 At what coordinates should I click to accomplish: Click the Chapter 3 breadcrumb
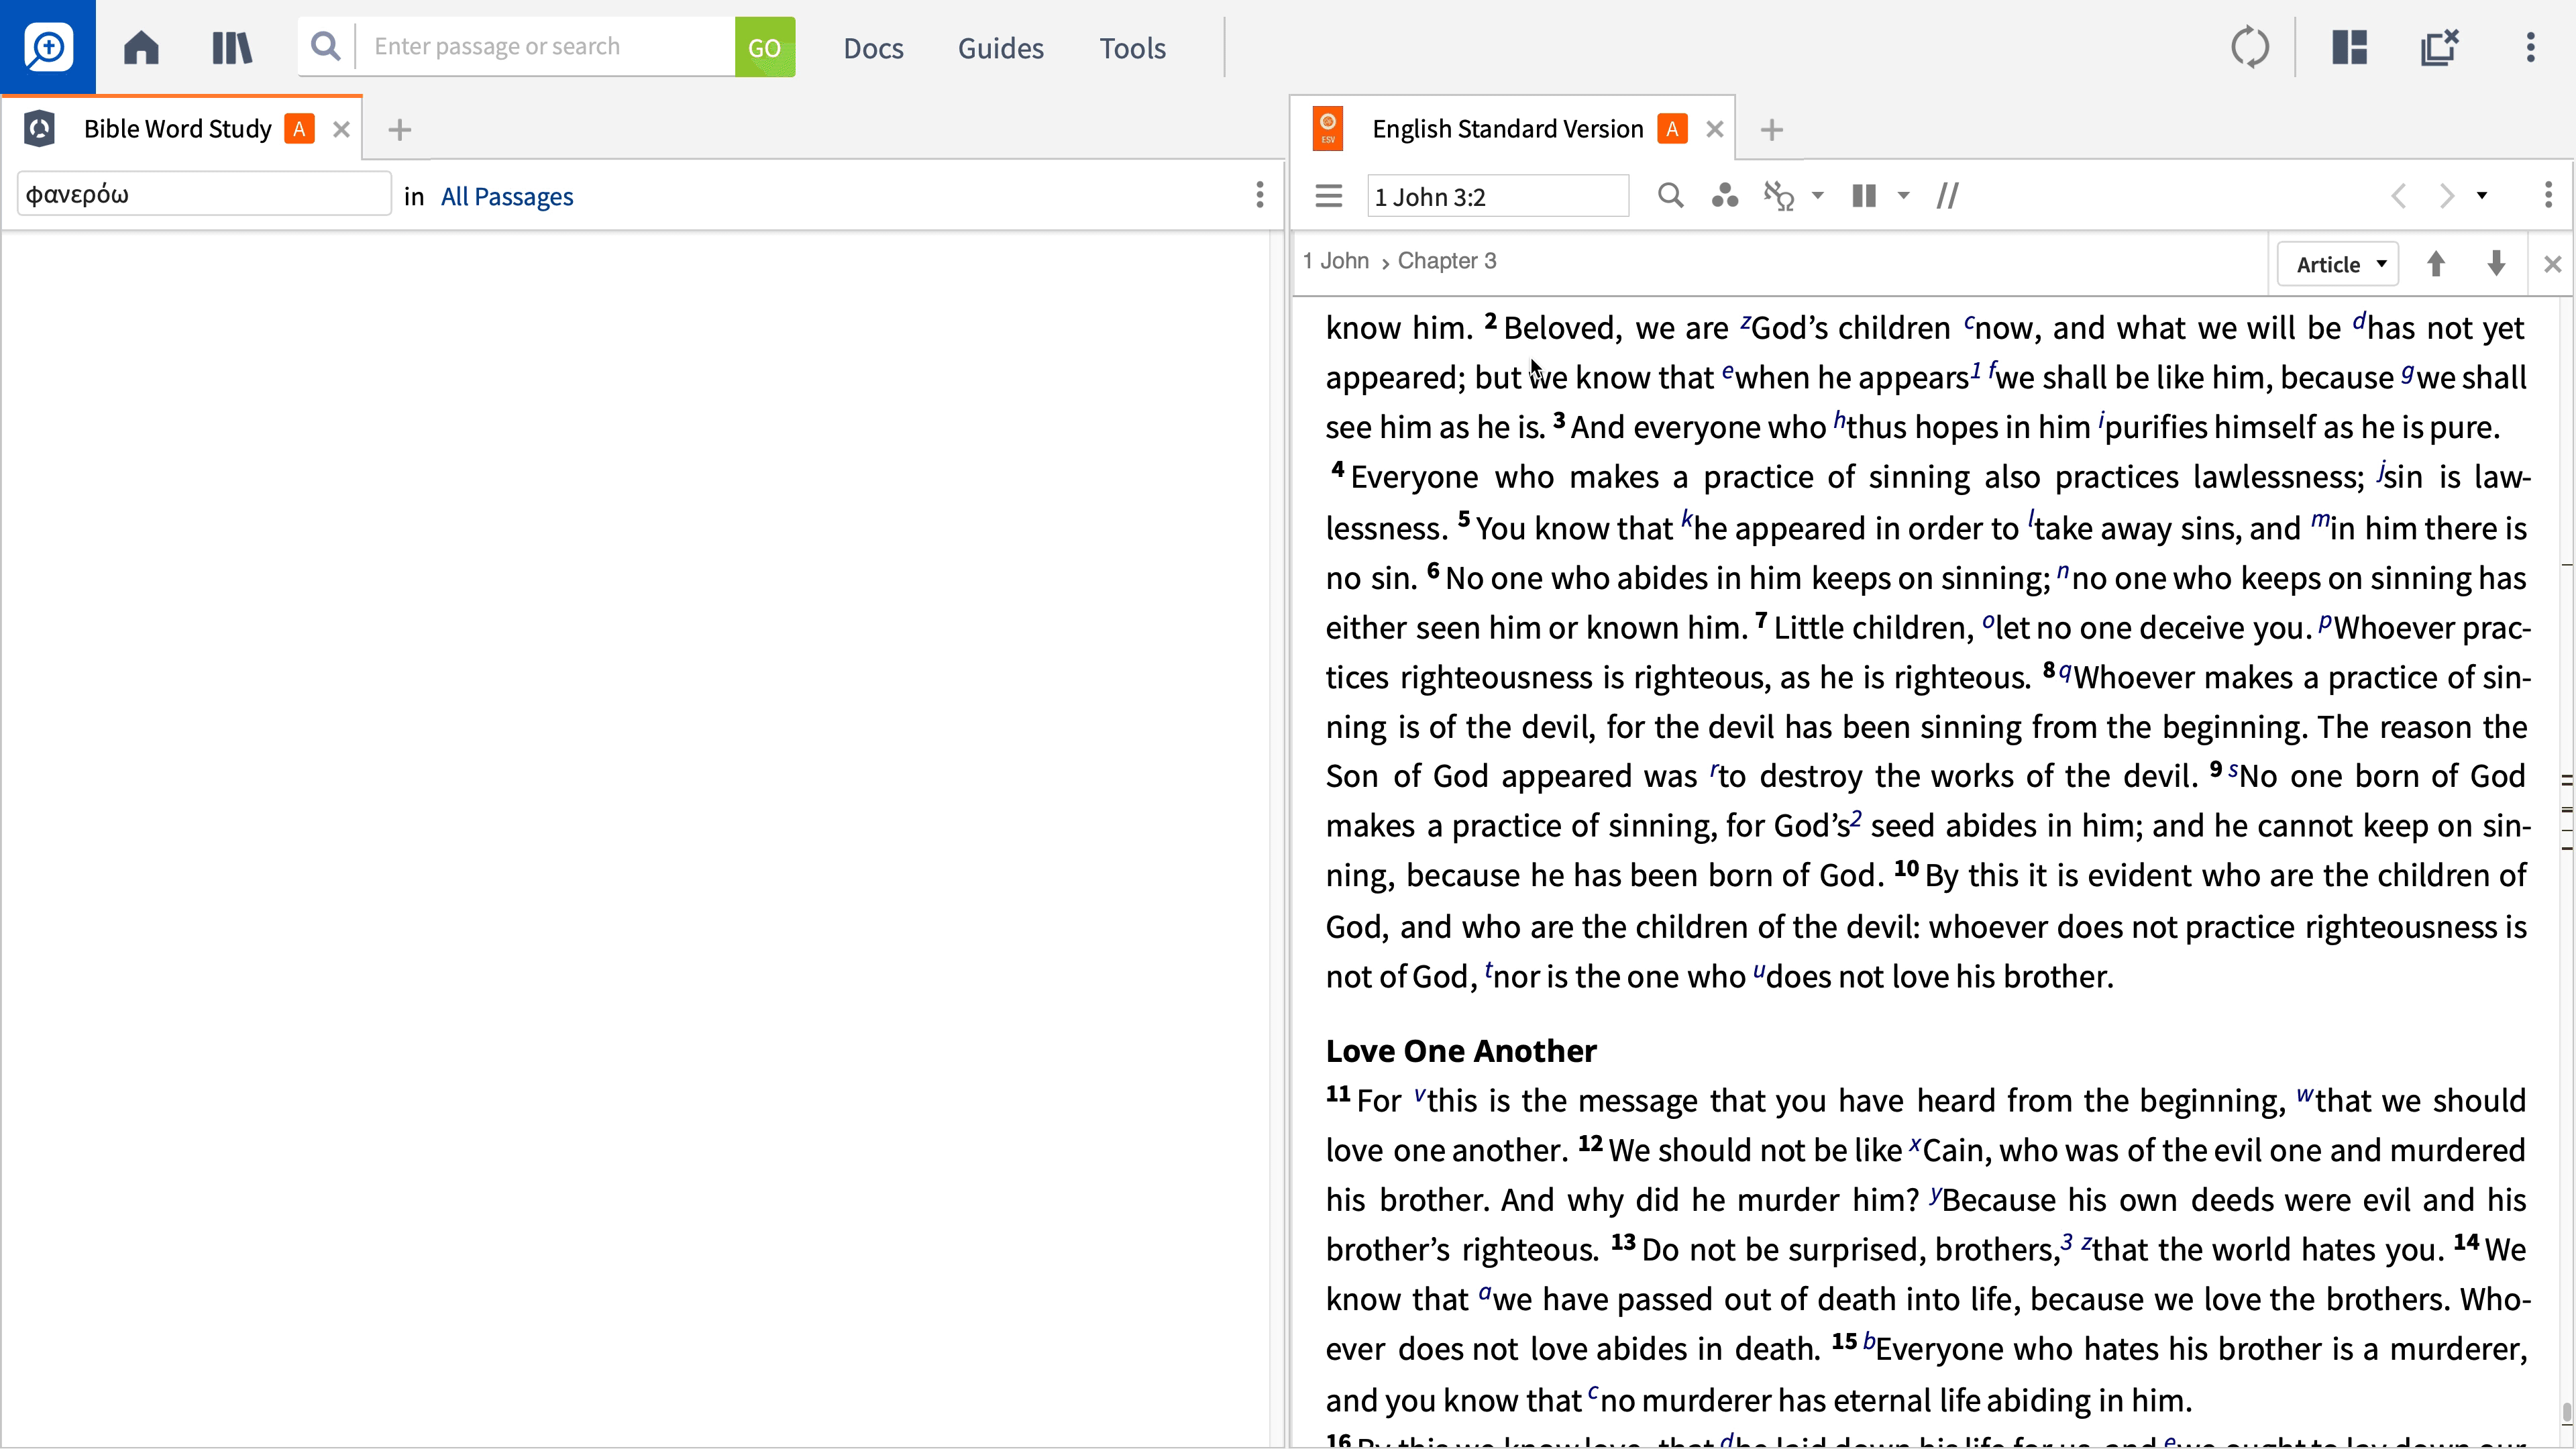(x=1447, y=261)
